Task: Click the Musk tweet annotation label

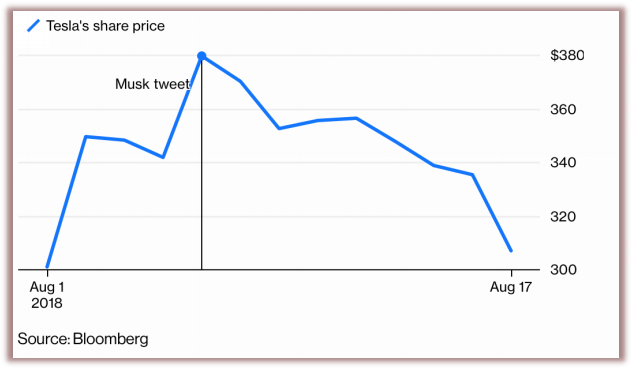Action: click(152, 84)
